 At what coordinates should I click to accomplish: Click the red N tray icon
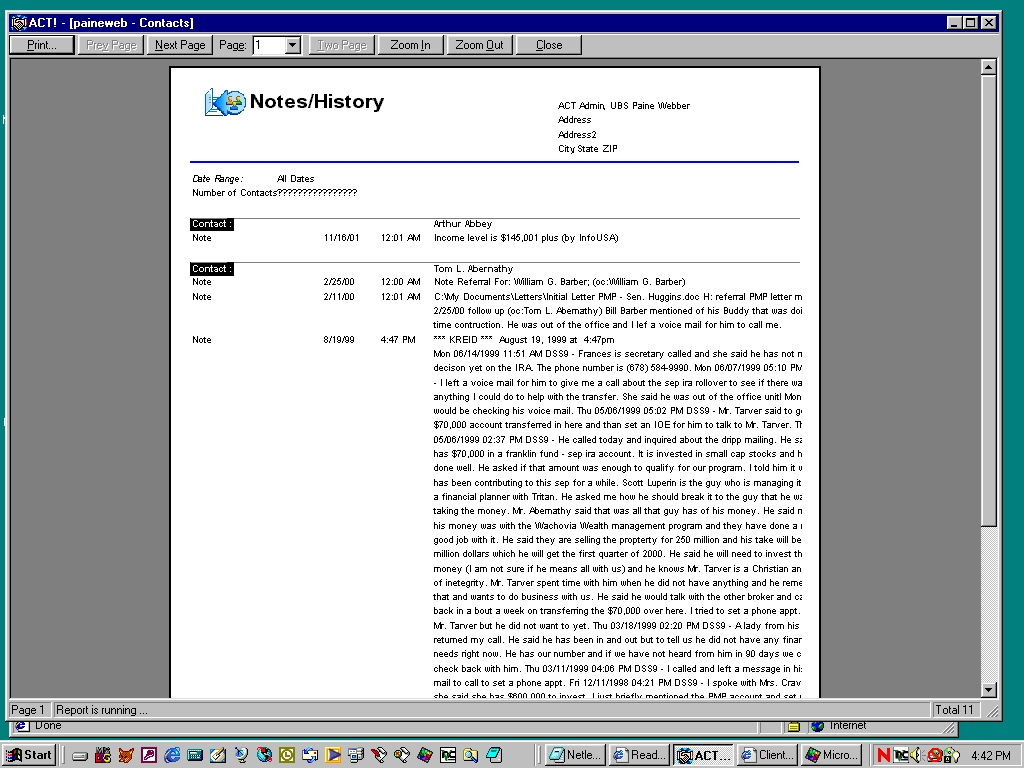[883, 756]
